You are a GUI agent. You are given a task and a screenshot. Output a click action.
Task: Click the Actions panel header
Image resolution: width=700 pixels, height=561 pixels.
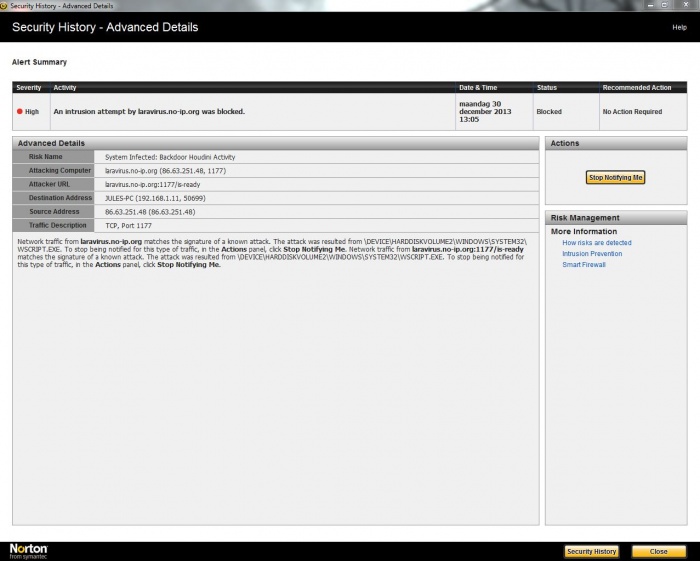[616, 143]
